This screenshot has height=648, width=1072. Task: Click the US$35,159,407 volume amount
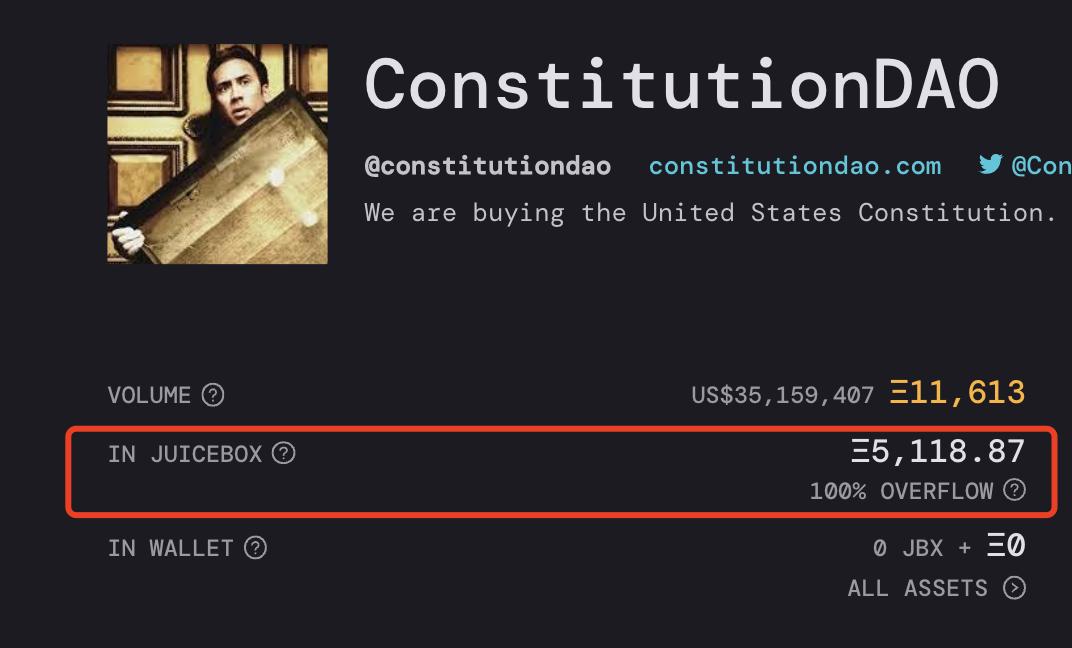tap(782, 395)
